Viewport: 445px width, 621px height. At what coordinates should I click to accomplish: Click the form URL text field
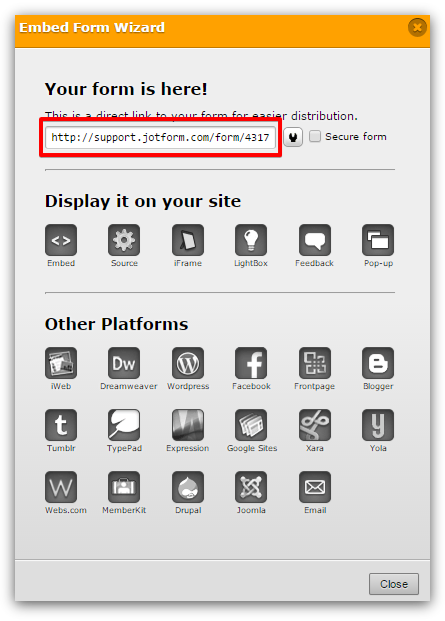(x=160, y=137)
